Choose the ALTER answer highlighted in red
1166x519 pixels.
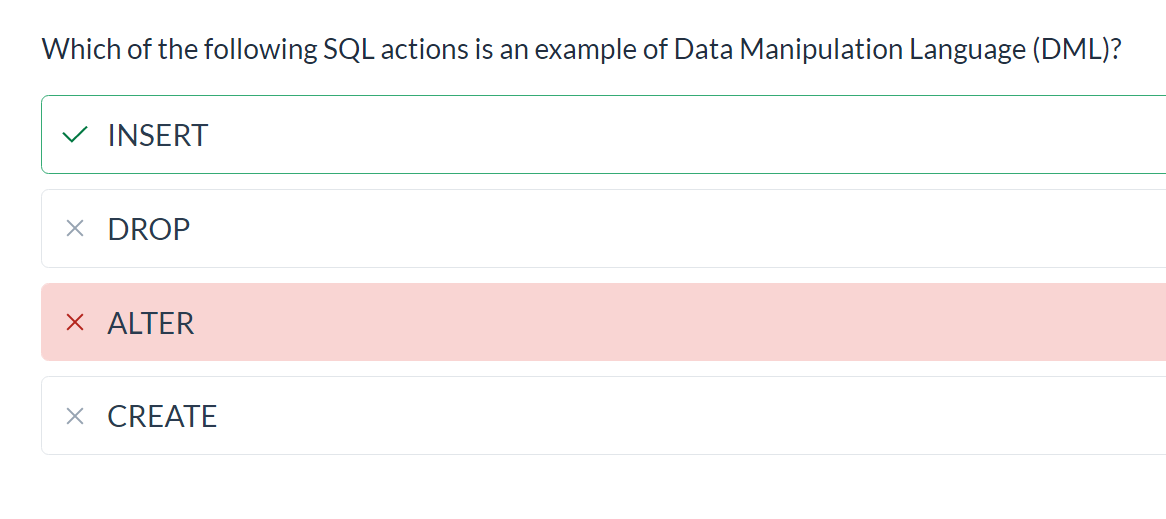(x=603, y=322)
